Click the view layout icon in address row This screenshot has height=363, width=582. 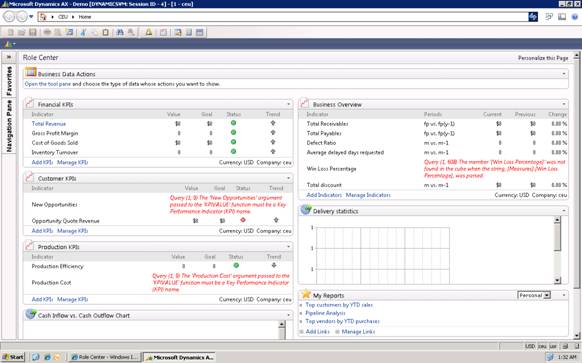(x=562, y=17)
